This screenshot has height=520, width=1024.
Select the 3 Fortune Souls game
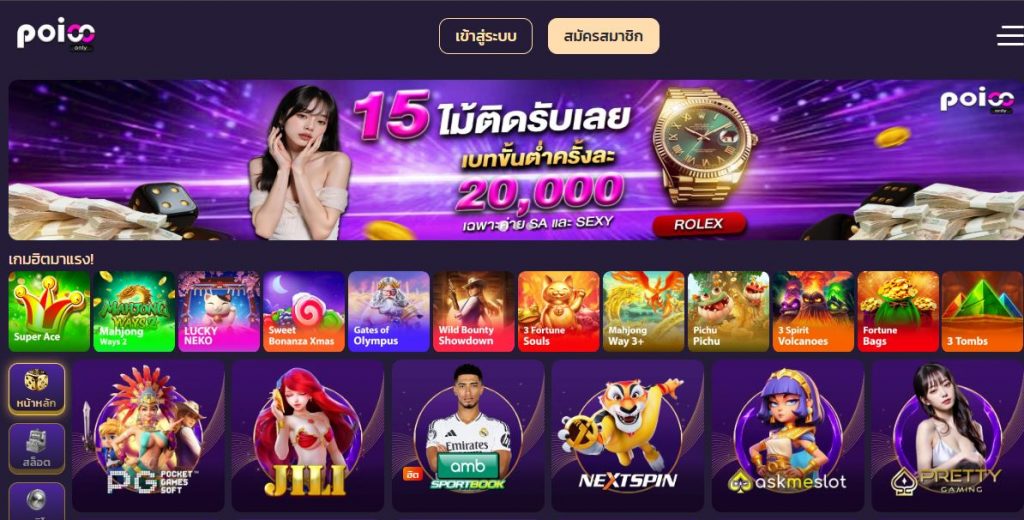[558, 312]
